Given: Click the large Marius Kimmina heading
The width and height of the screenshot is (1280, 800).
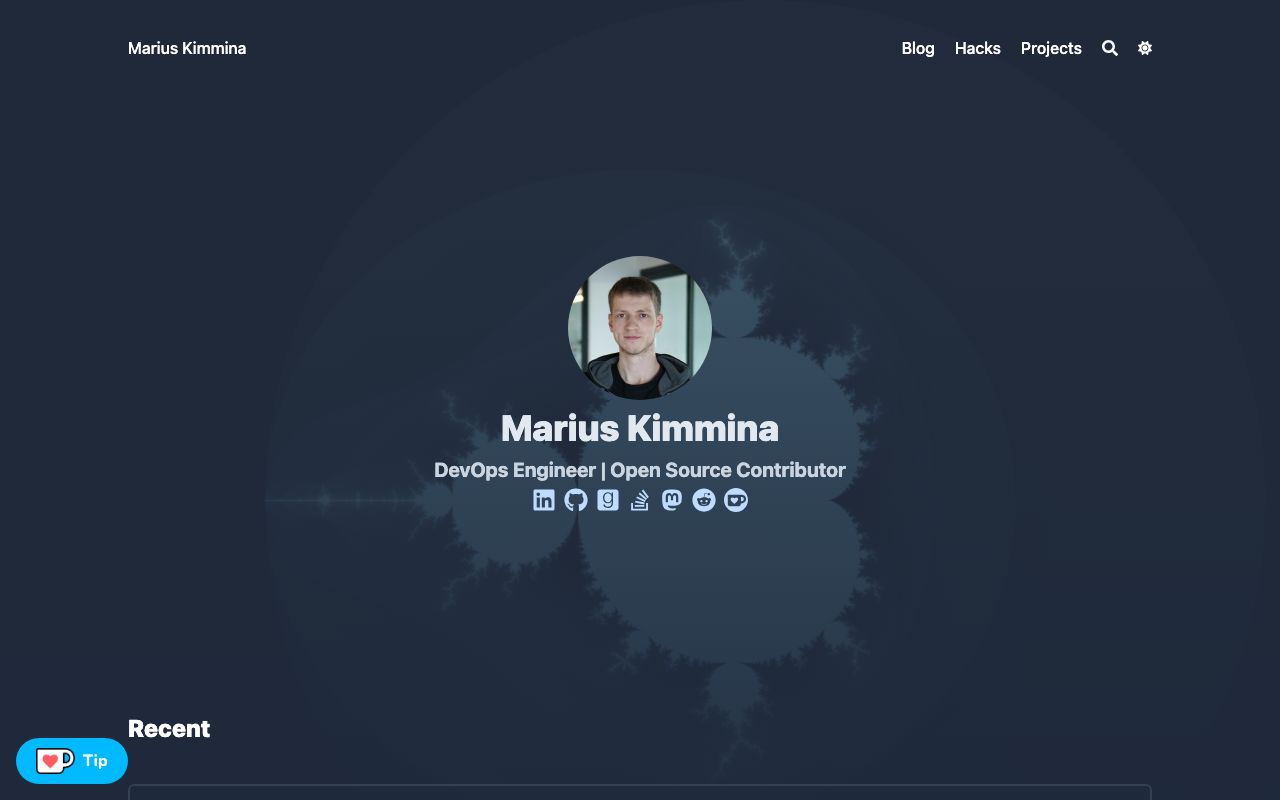Looking at the screenshot, I should point(640,428).
